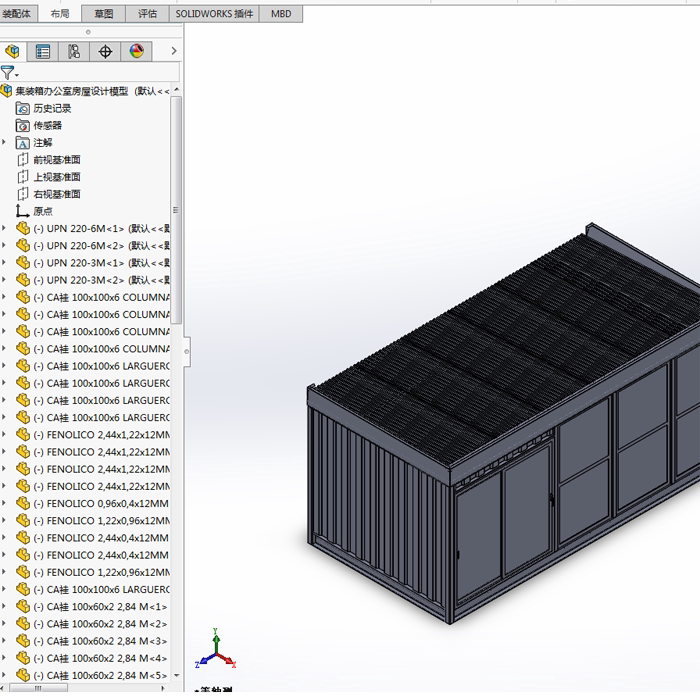Select the 历史记录 history folder icon
Screen dimensions: 700x700
click(x=23, y=108)
